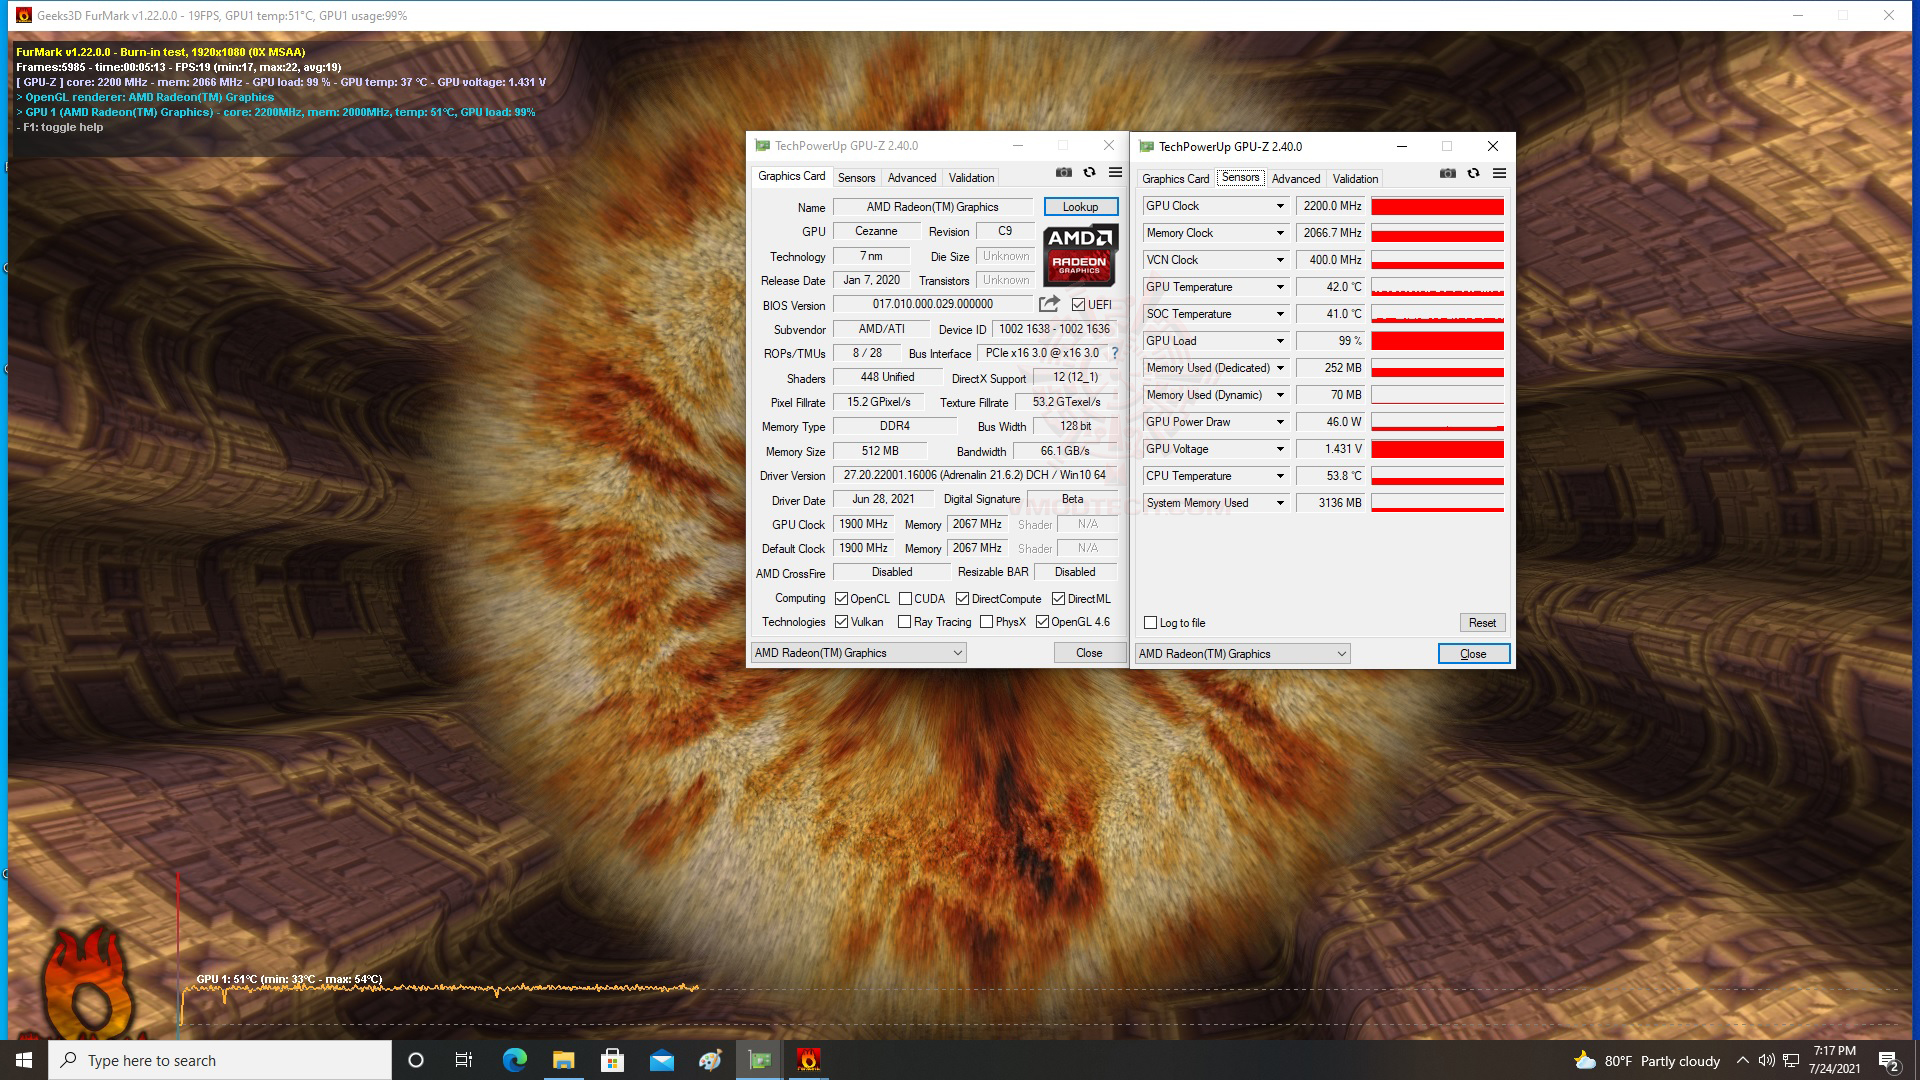
Task: Expand GPU Clock sensor dropdown arrow
Action: 1279,206
